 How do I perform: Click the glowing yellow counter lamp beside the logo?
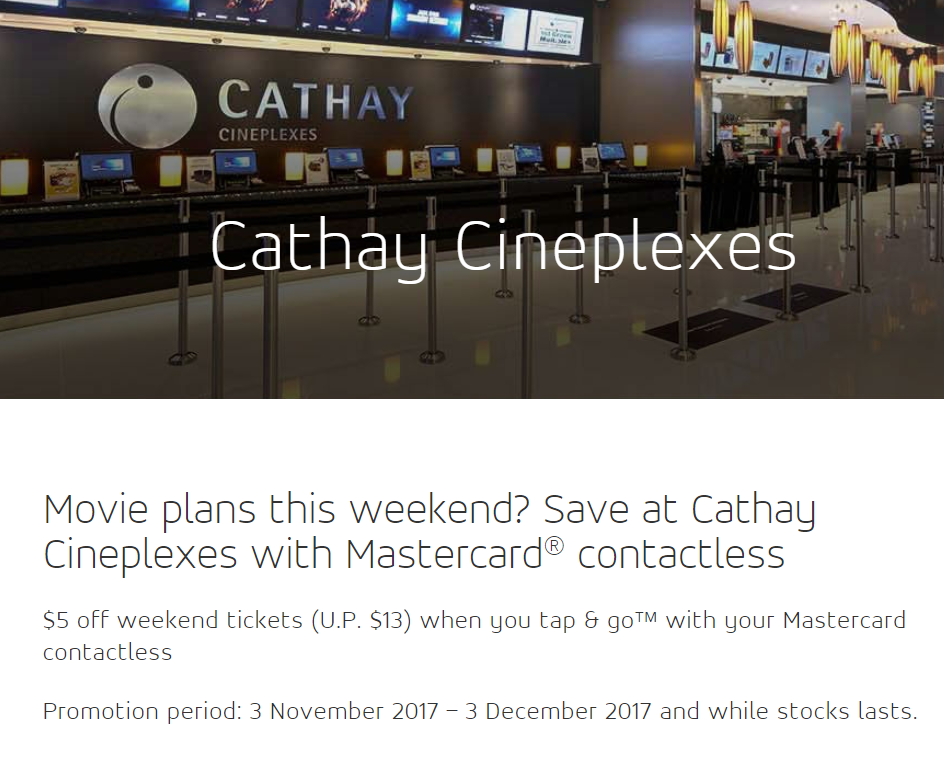[x=170, y=170]
